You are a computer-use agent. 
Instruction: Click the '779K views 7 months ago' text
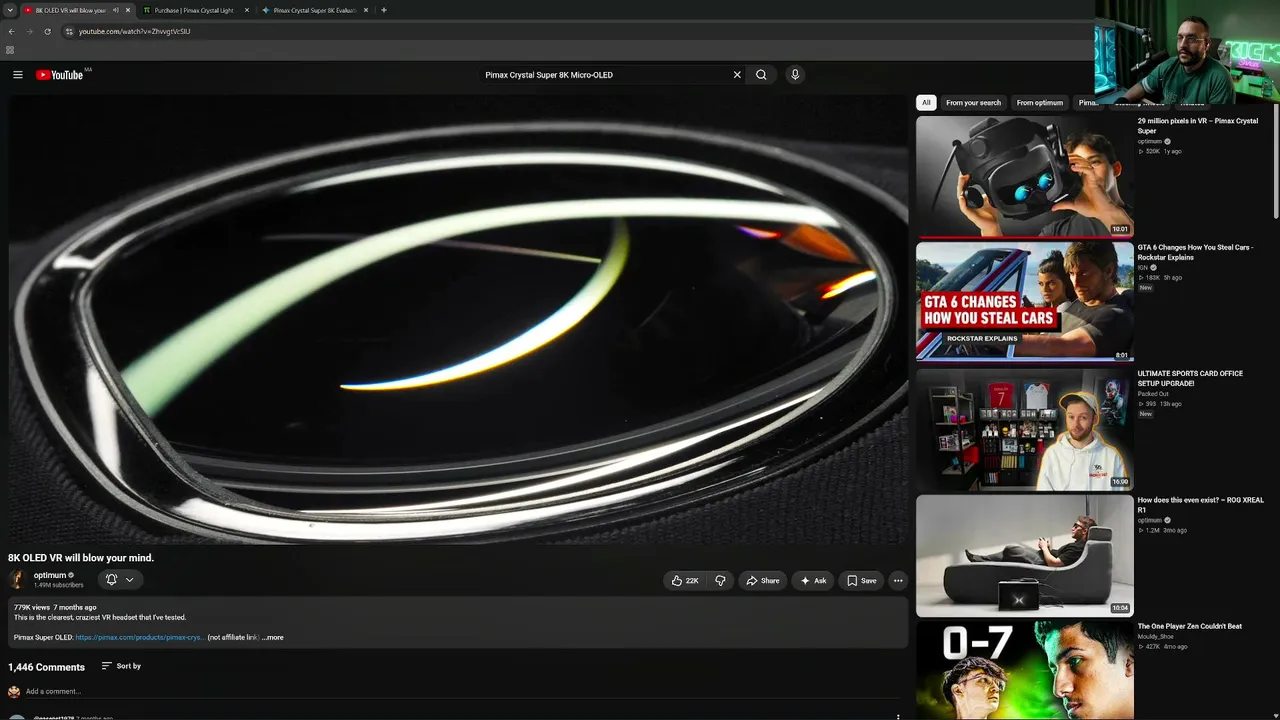[x=55, y=607]
